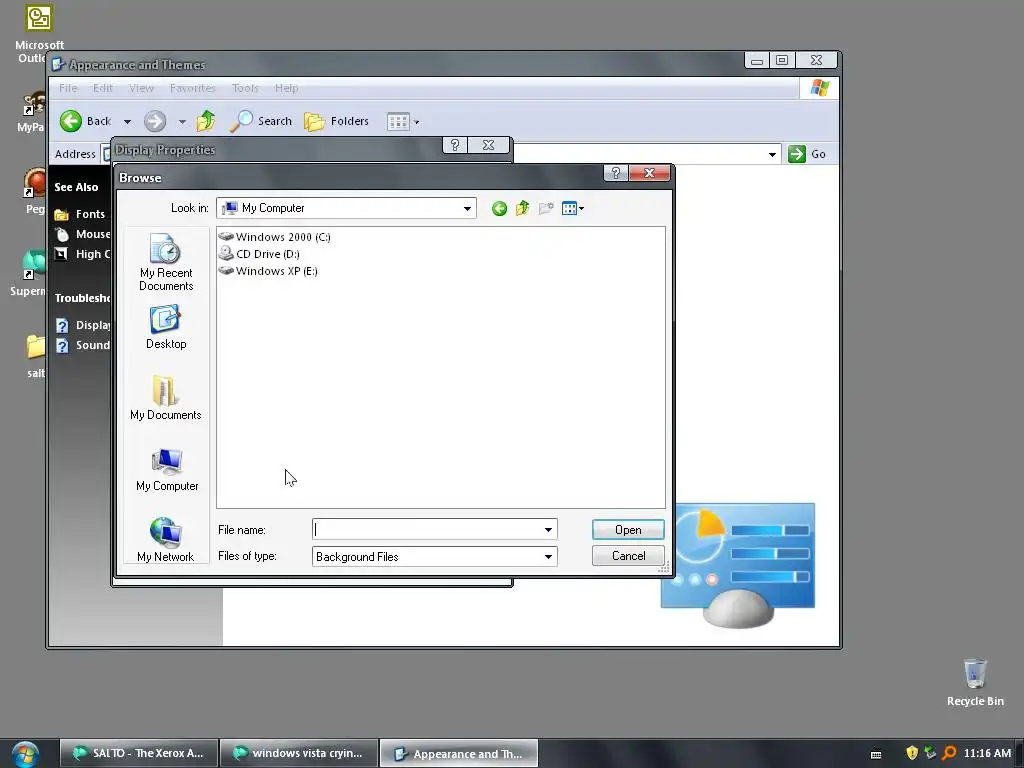Click the Open button
Screen dimensions: 1024x768
pos(628,530)
